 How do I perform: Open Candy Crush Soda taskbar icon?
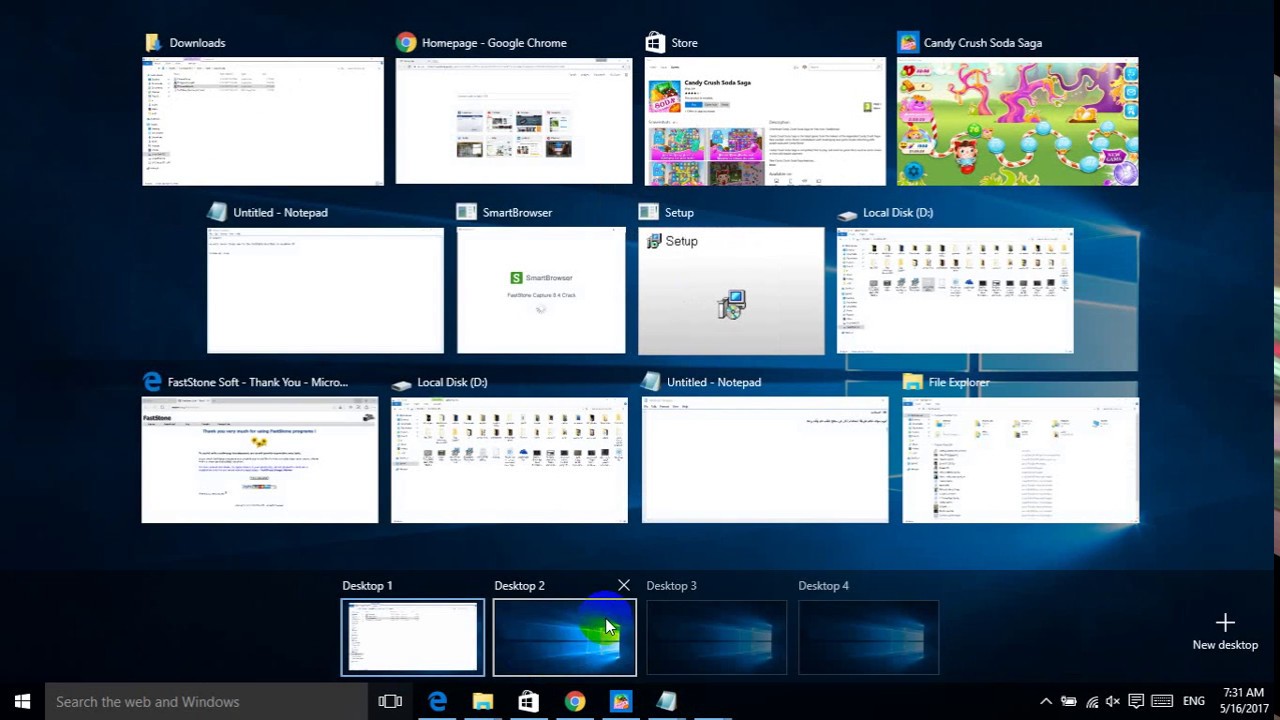coord(620,702)
